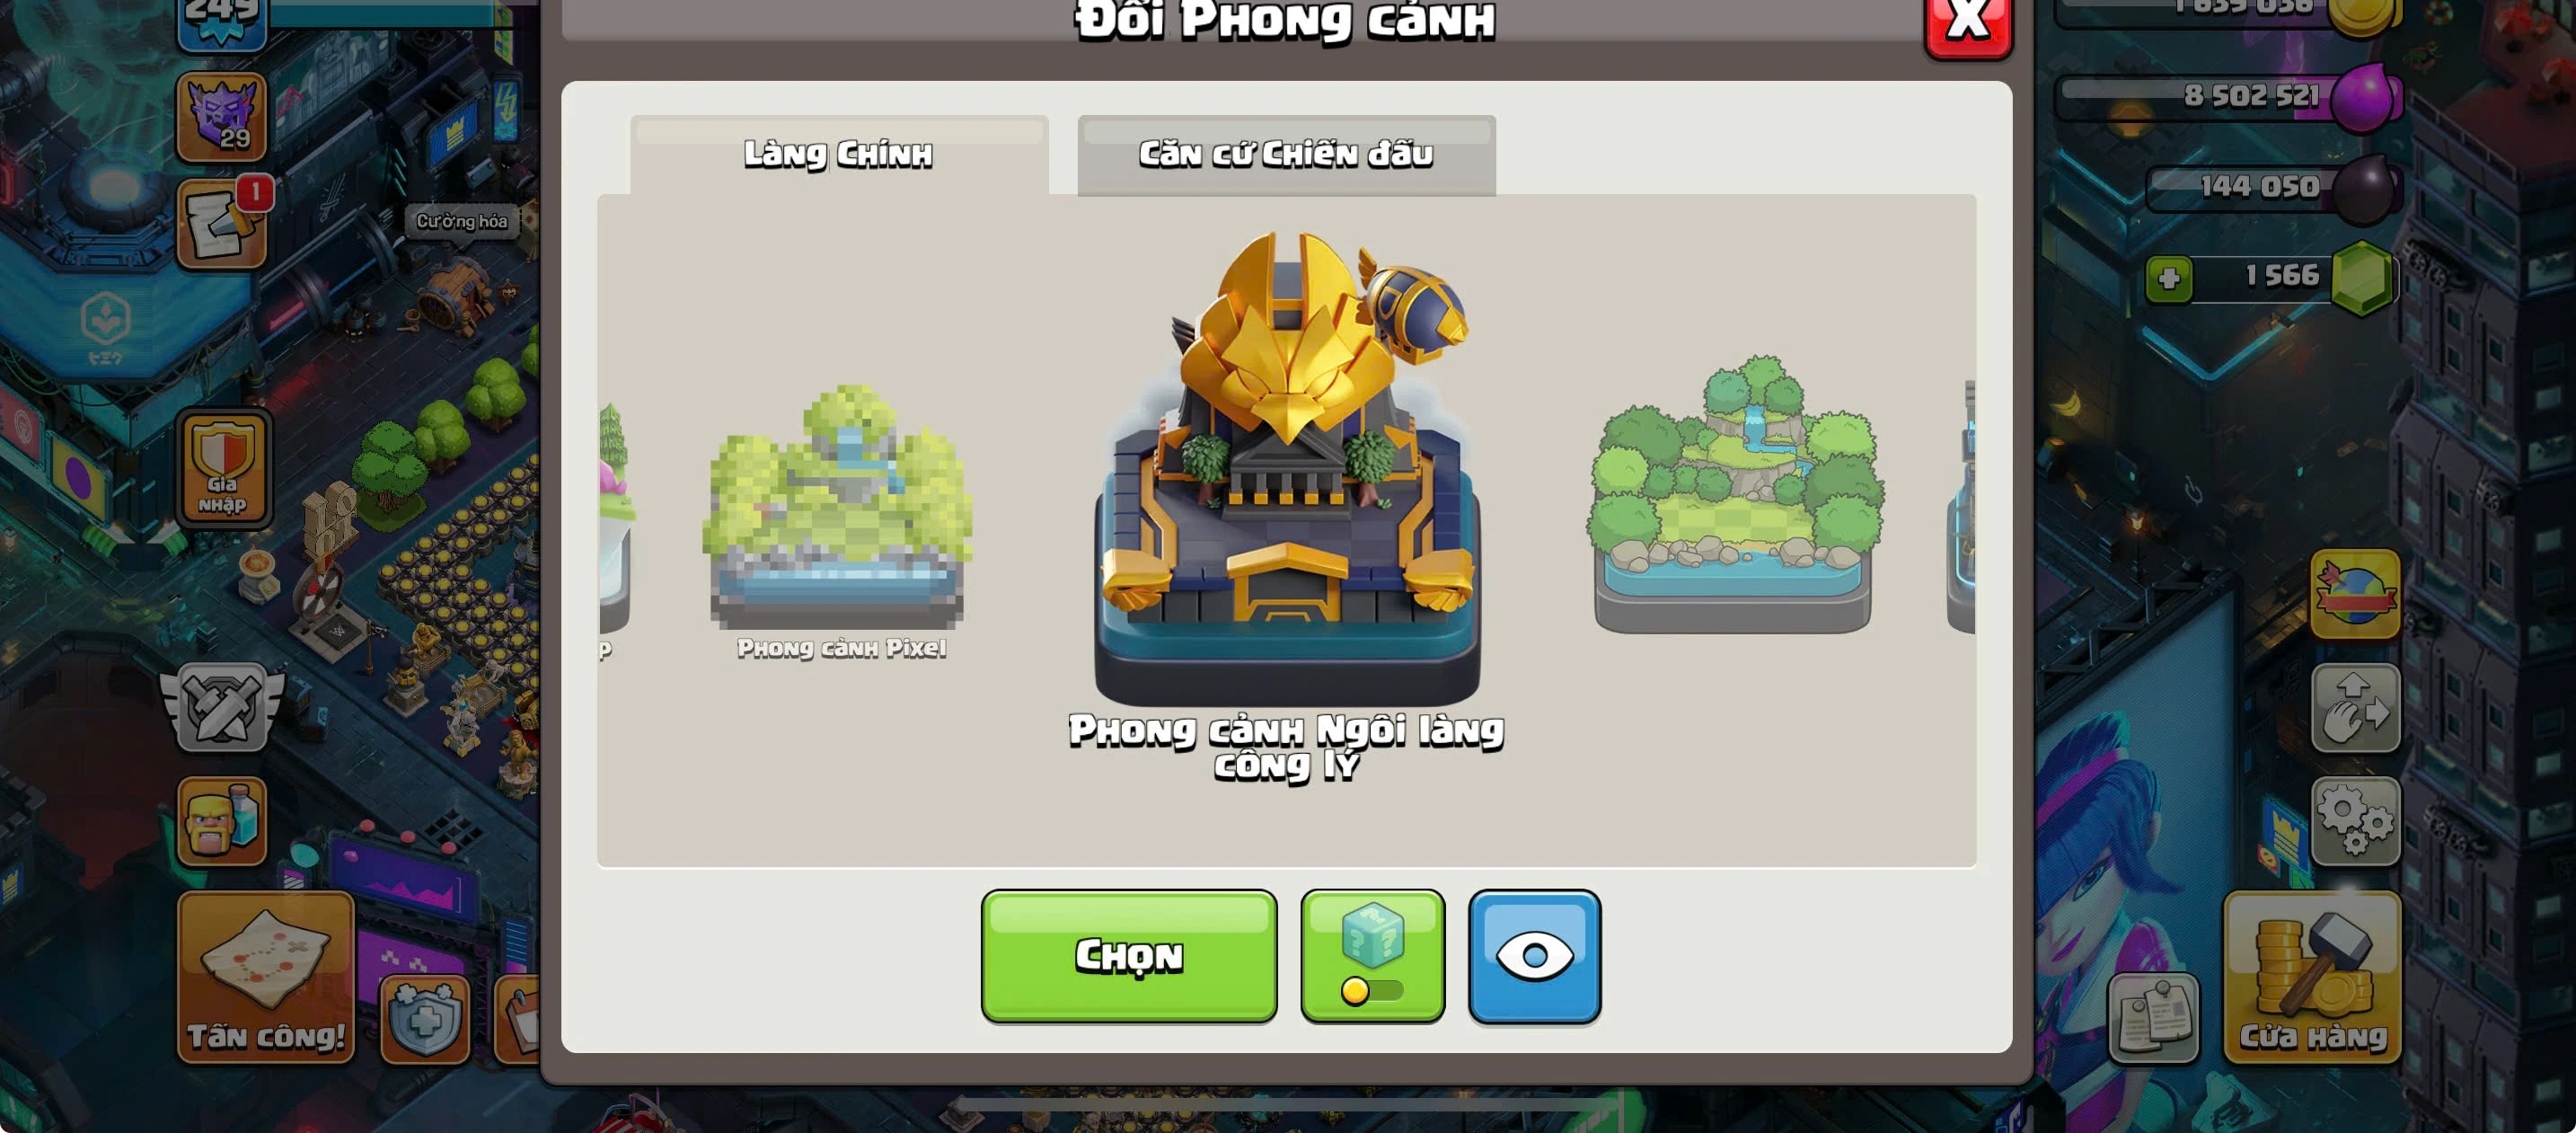Screen dimensions: 2576x1133
Task: Add gems with green plus button
Action: click(x=2168, y=277)
